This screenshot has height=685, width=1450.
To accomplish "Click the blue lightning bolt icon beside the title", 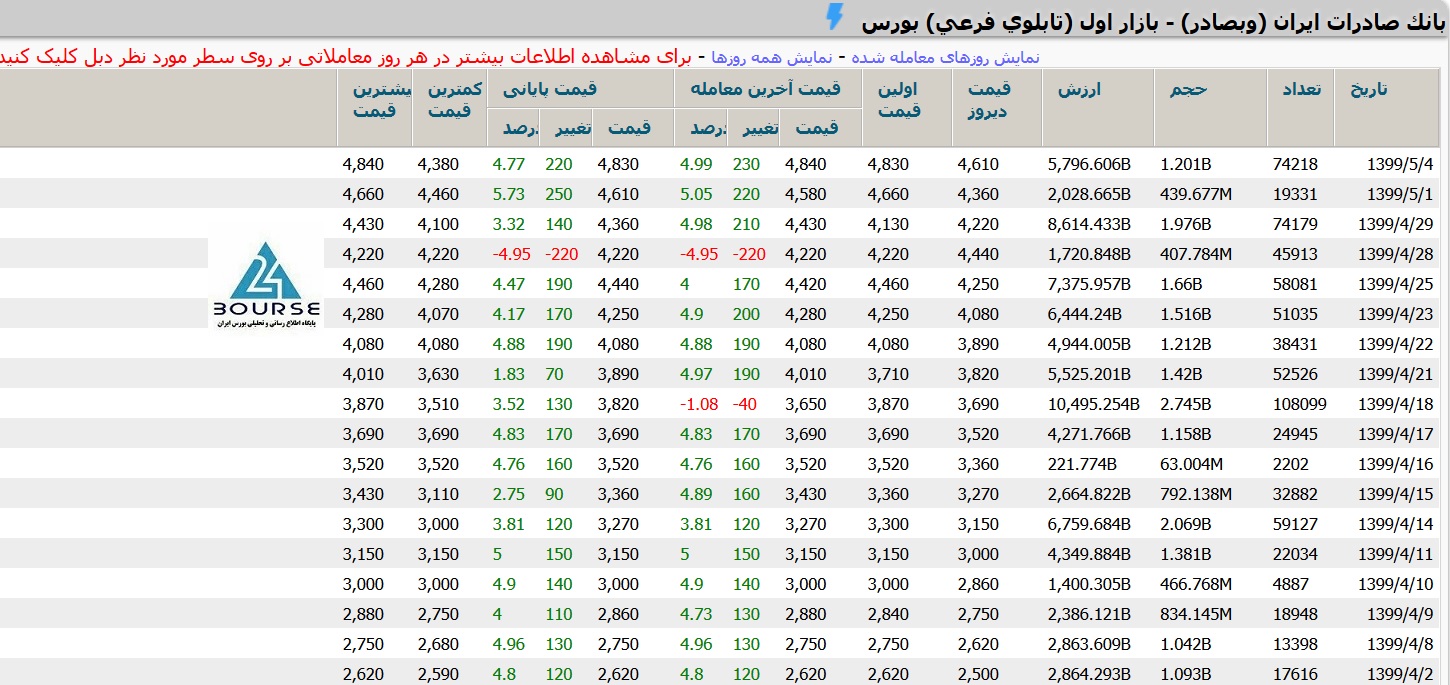I will click(833, 17).
